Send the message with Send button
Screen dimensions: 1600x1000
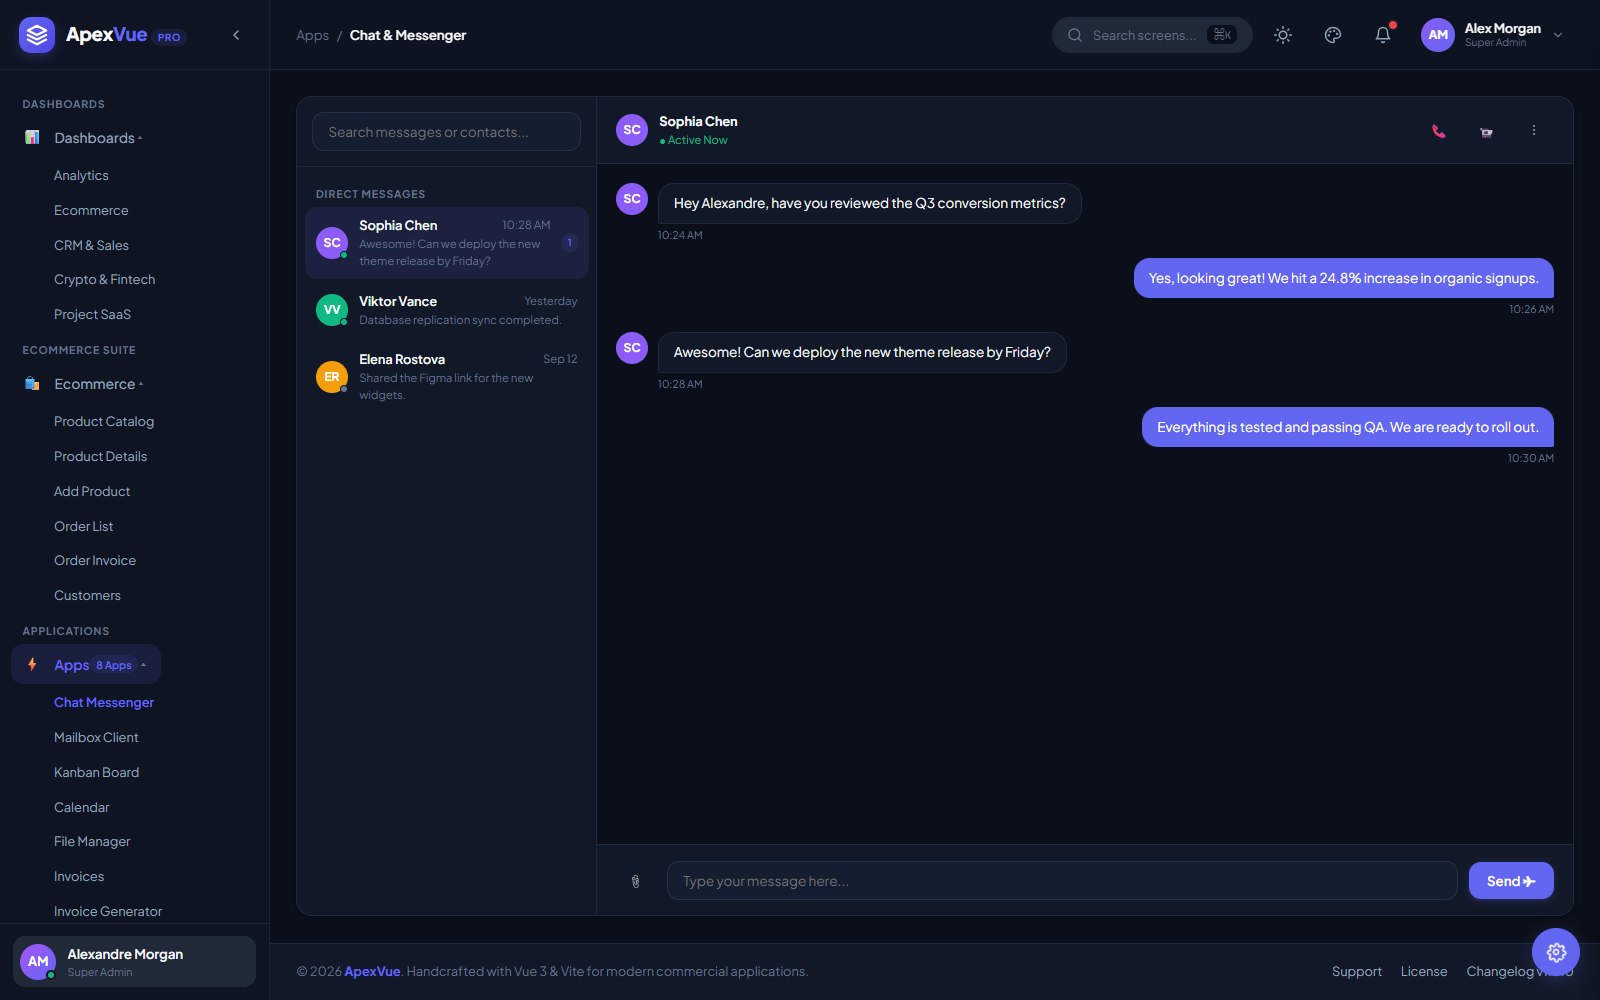(1511, 881)
